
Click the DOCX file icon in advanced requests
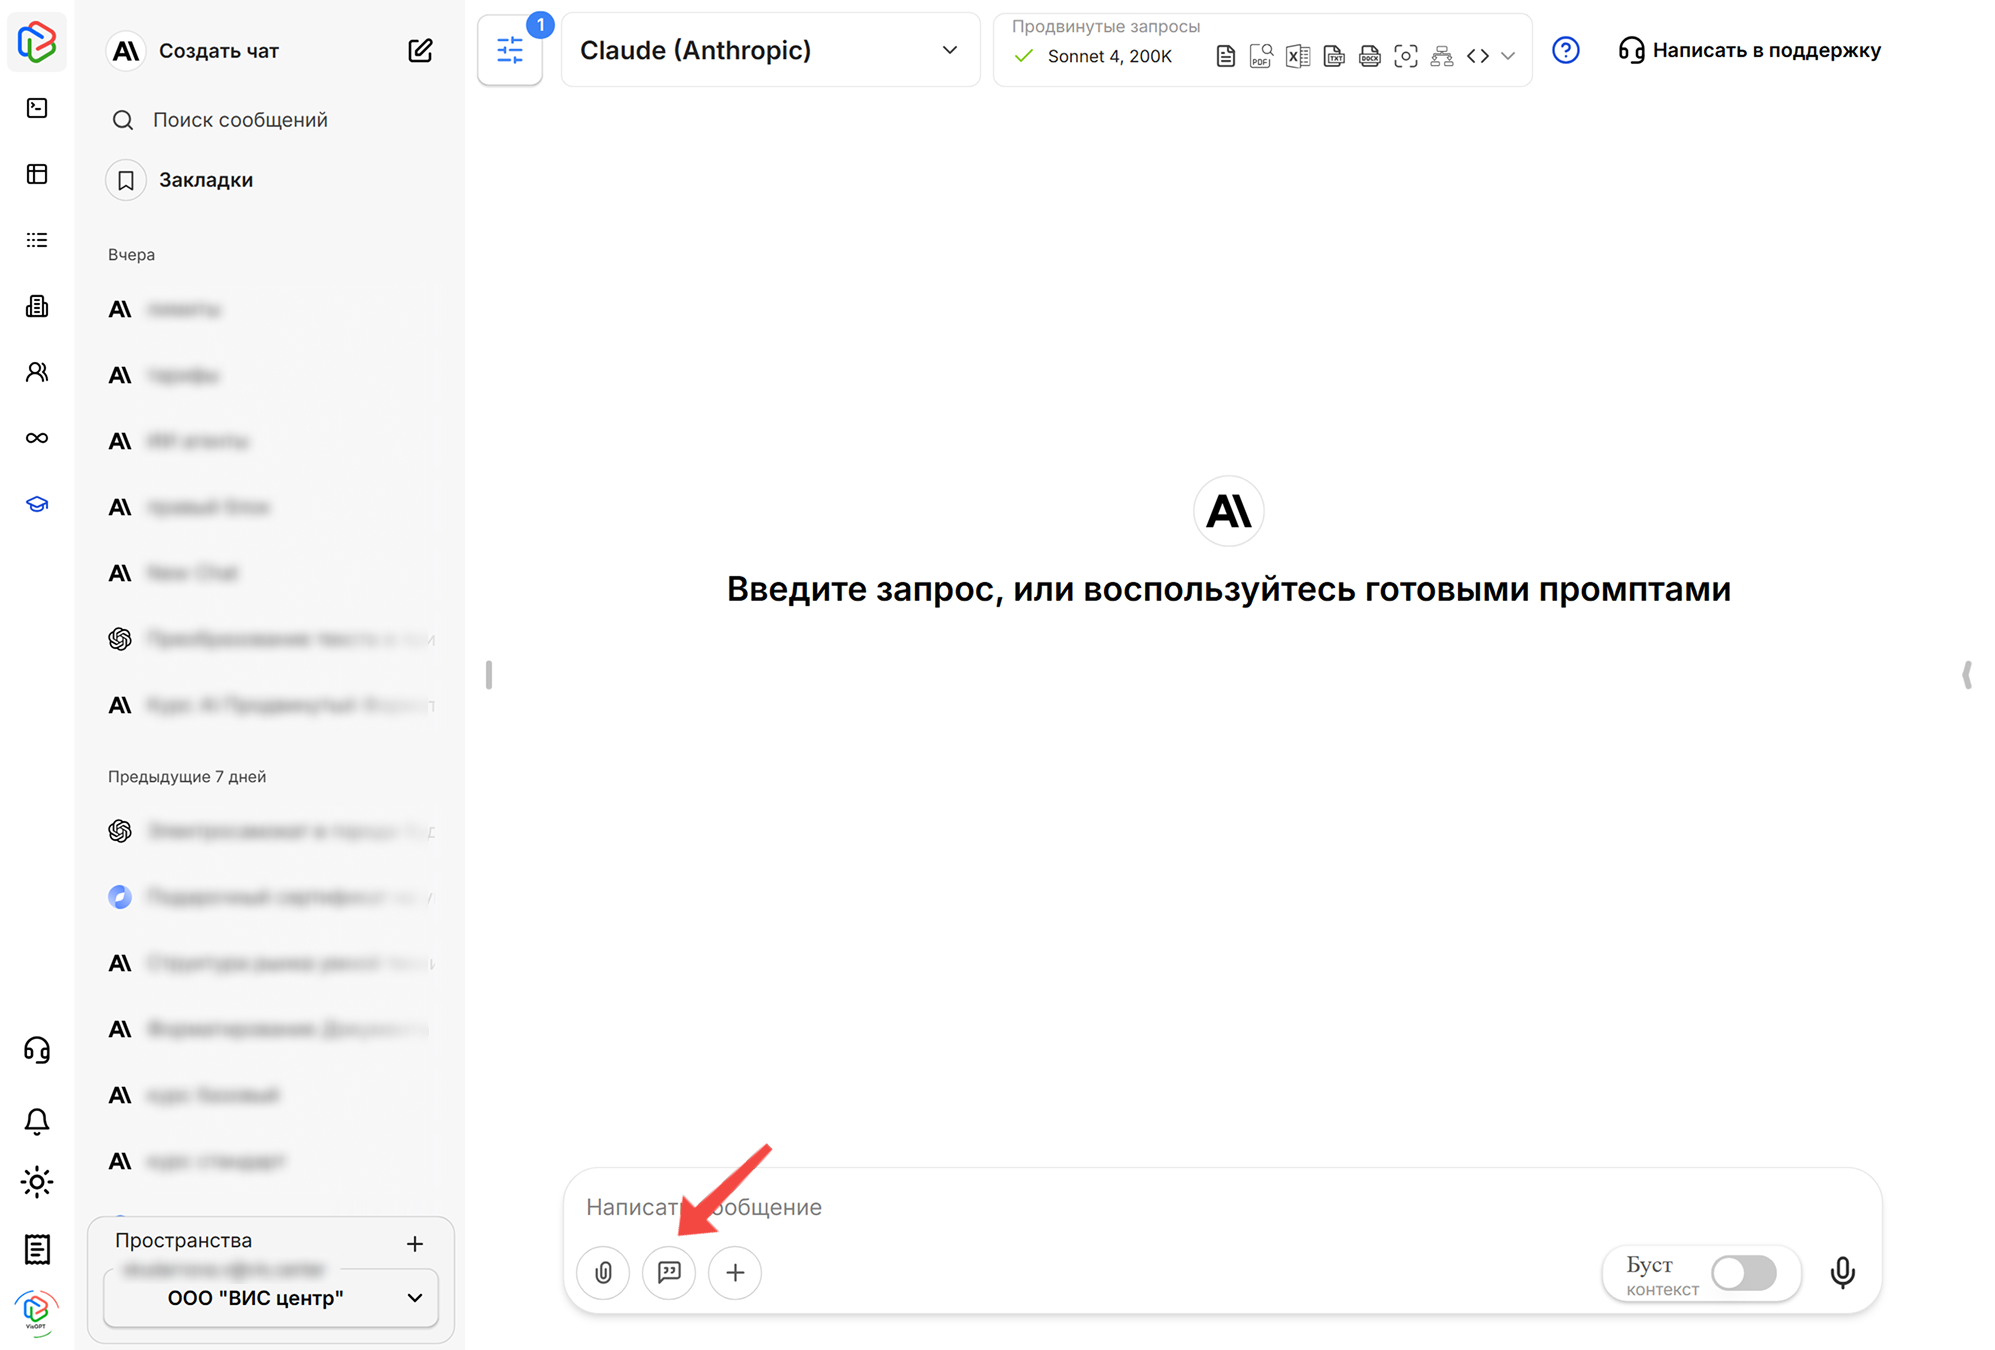pyautogui.click(x=1370, y=56)
